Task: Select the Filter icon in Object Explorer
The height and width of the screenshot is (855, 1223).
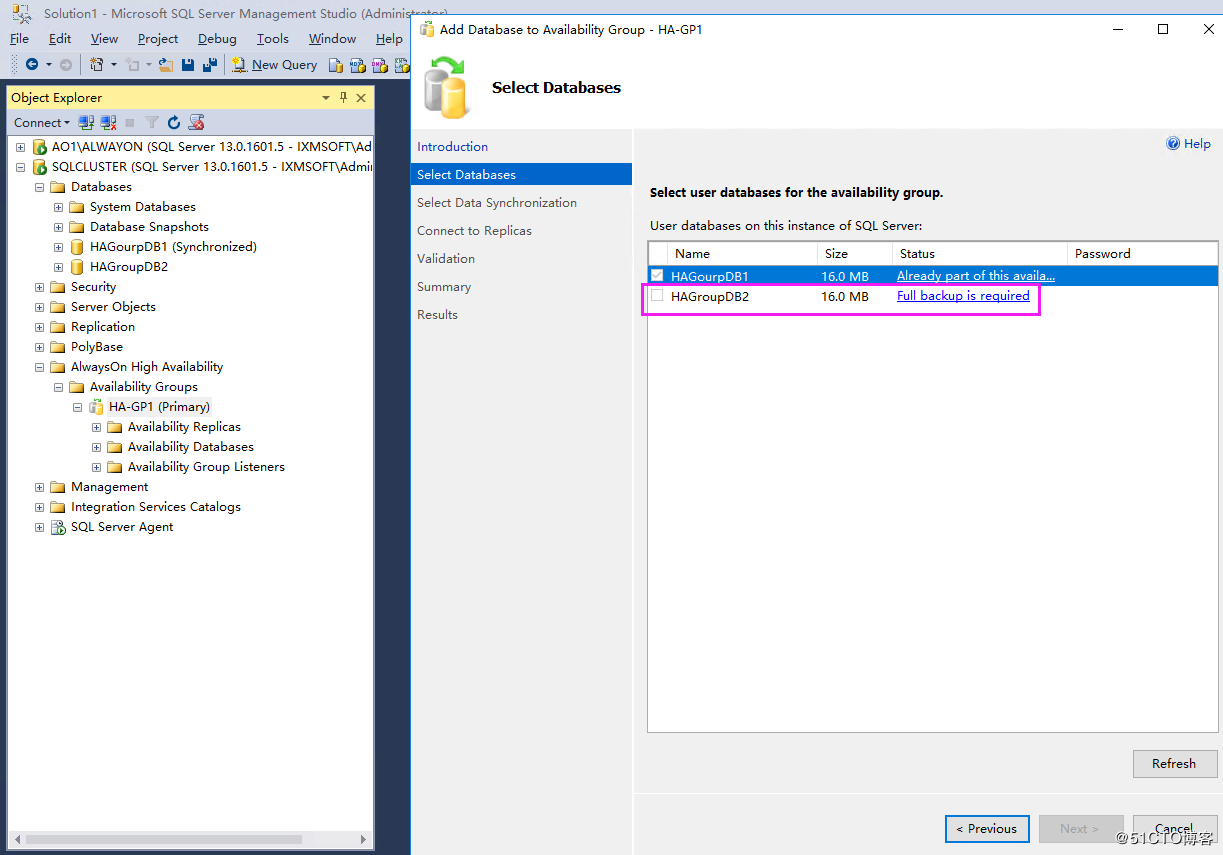Action: tap(151, 122)
